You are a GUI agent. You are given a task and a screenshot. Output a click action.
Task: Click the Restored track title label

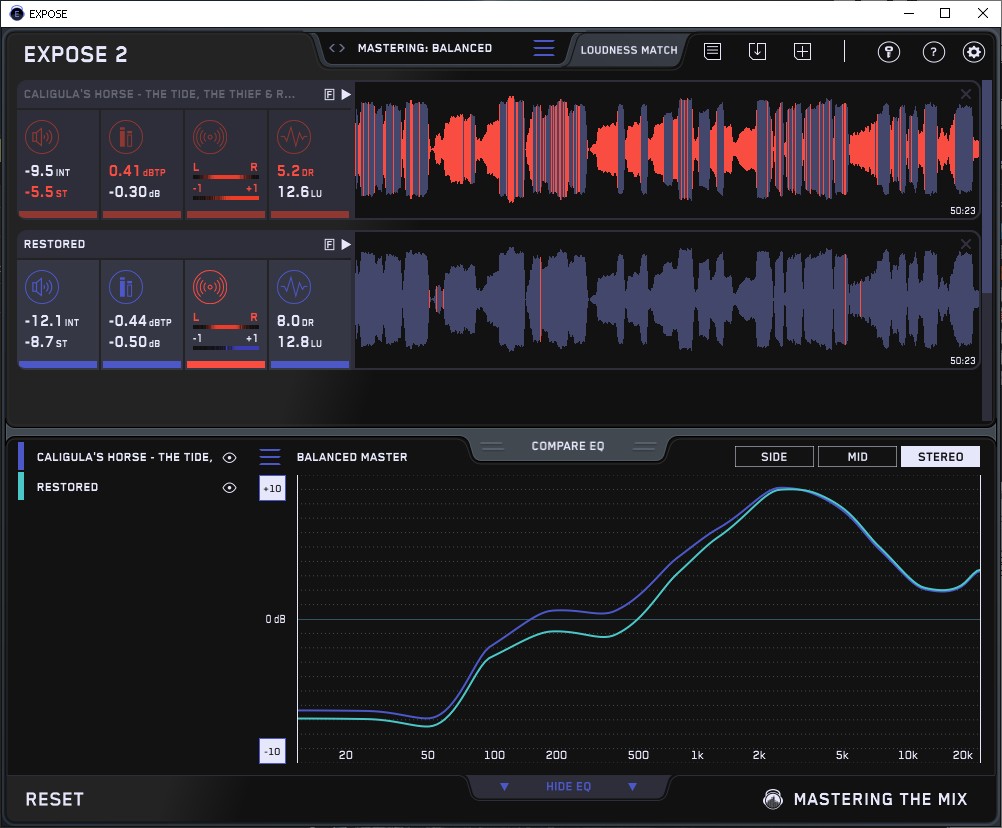[54, 244]
